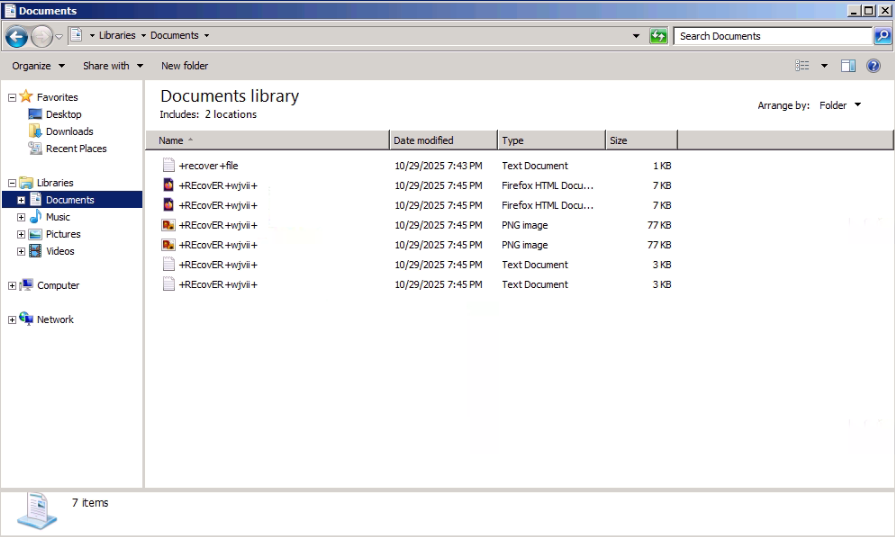
Task: Expand the Videos library node
Action: coord(21,252)
